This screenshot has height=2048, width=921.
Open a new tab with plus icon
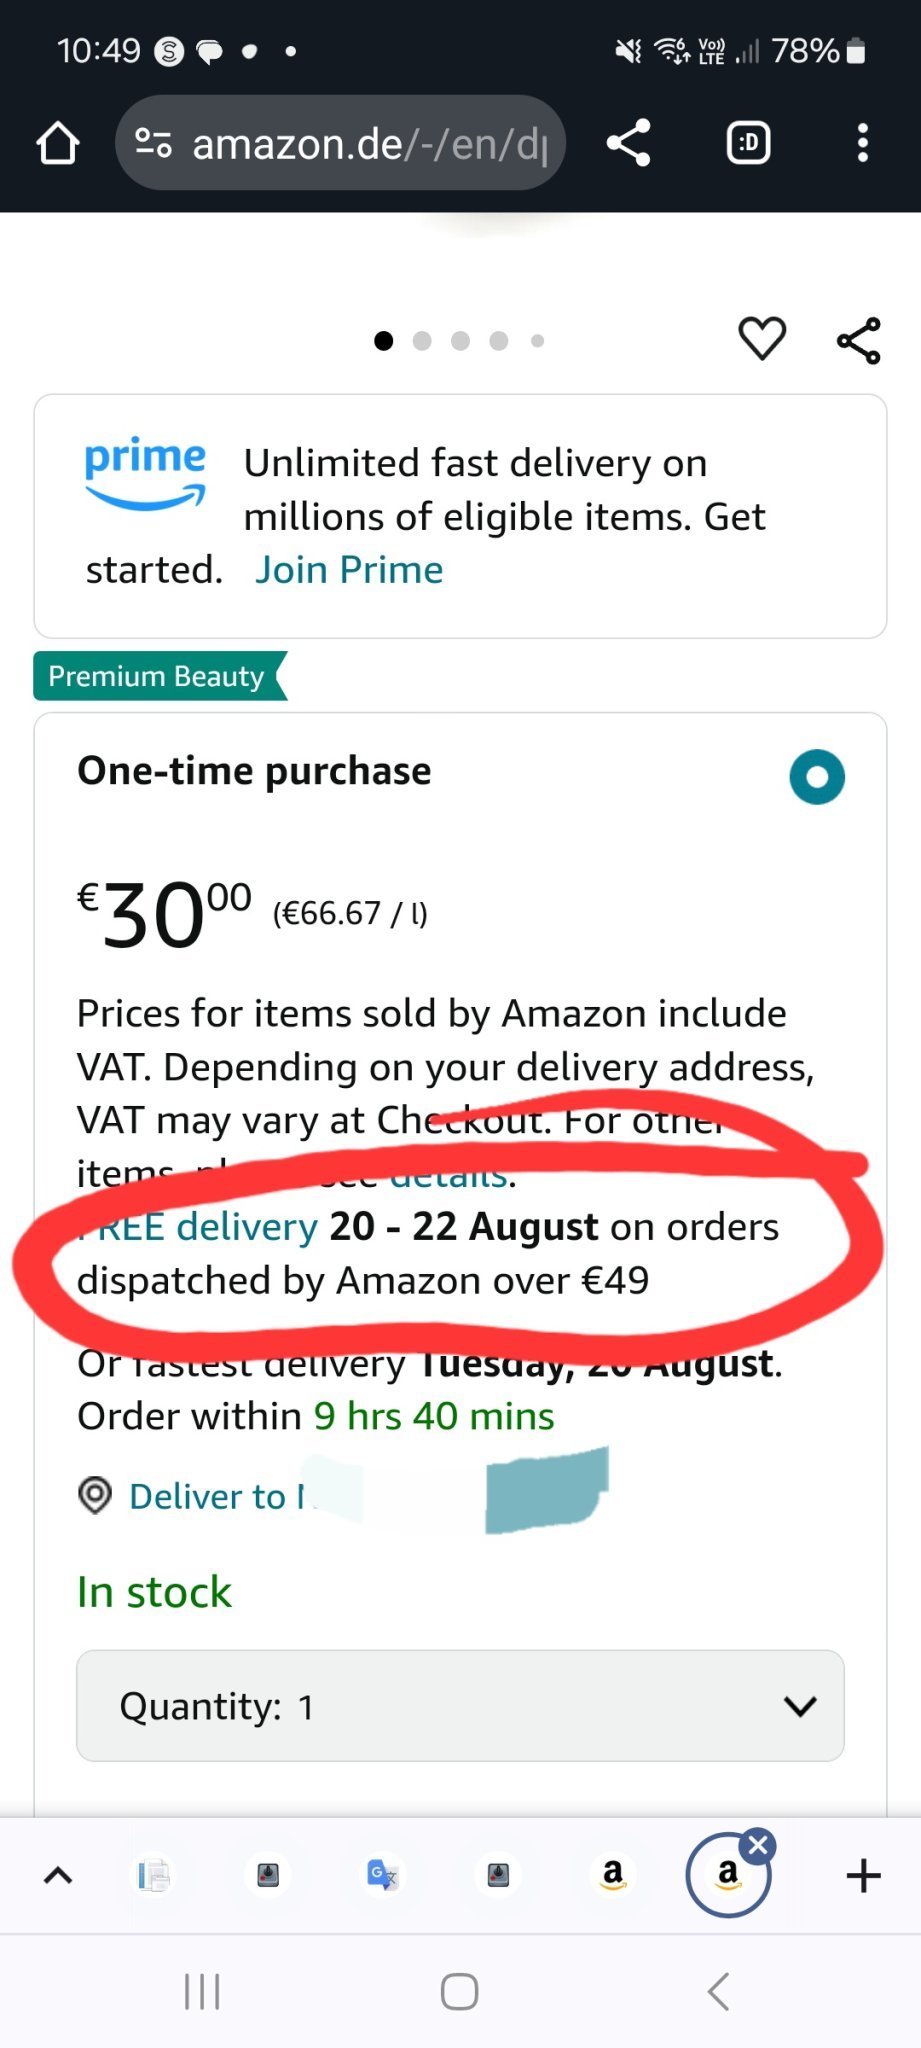[863, 1875]
